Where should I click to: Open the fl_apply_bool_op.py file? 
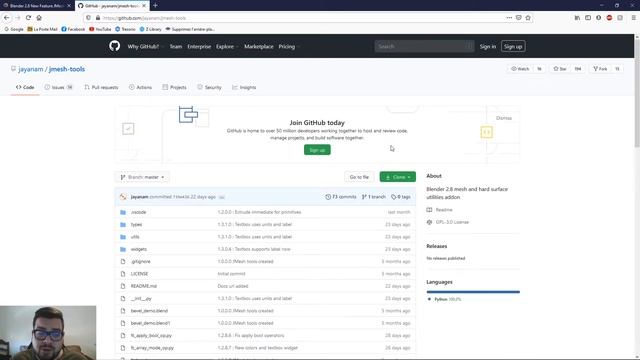[x=151, y=336]
